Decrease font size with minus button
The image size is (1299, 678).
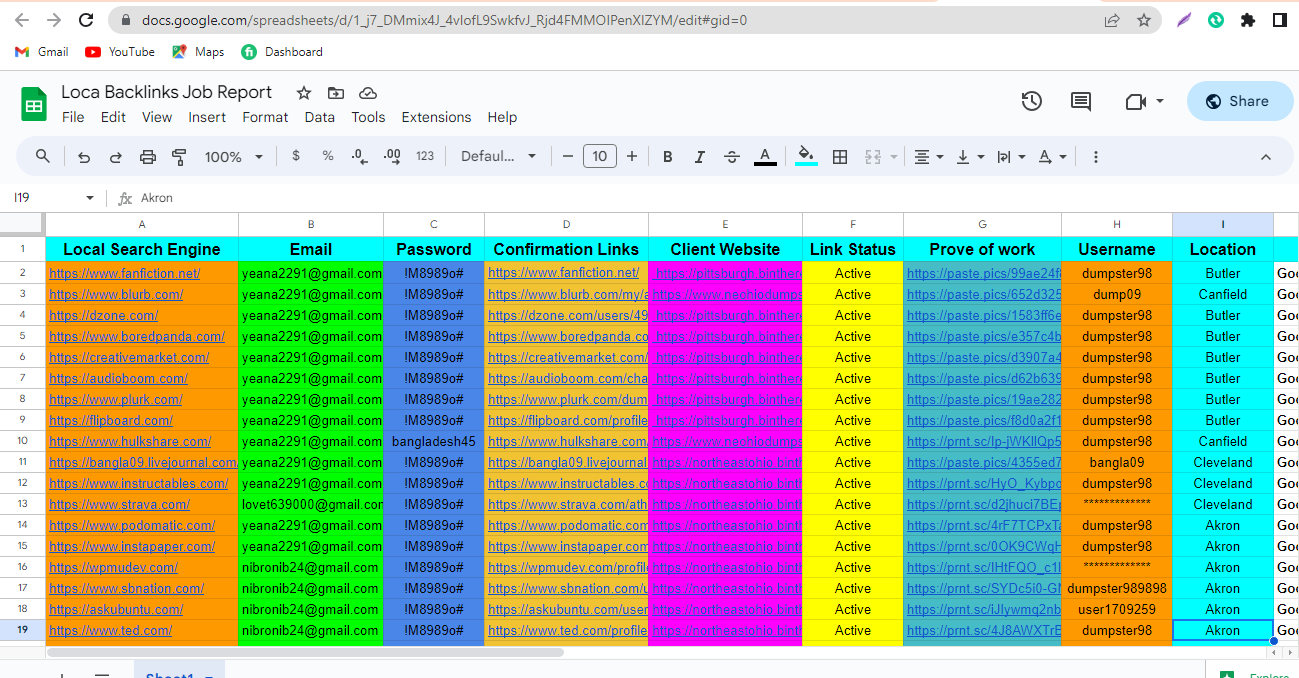(x=568, y=156)
